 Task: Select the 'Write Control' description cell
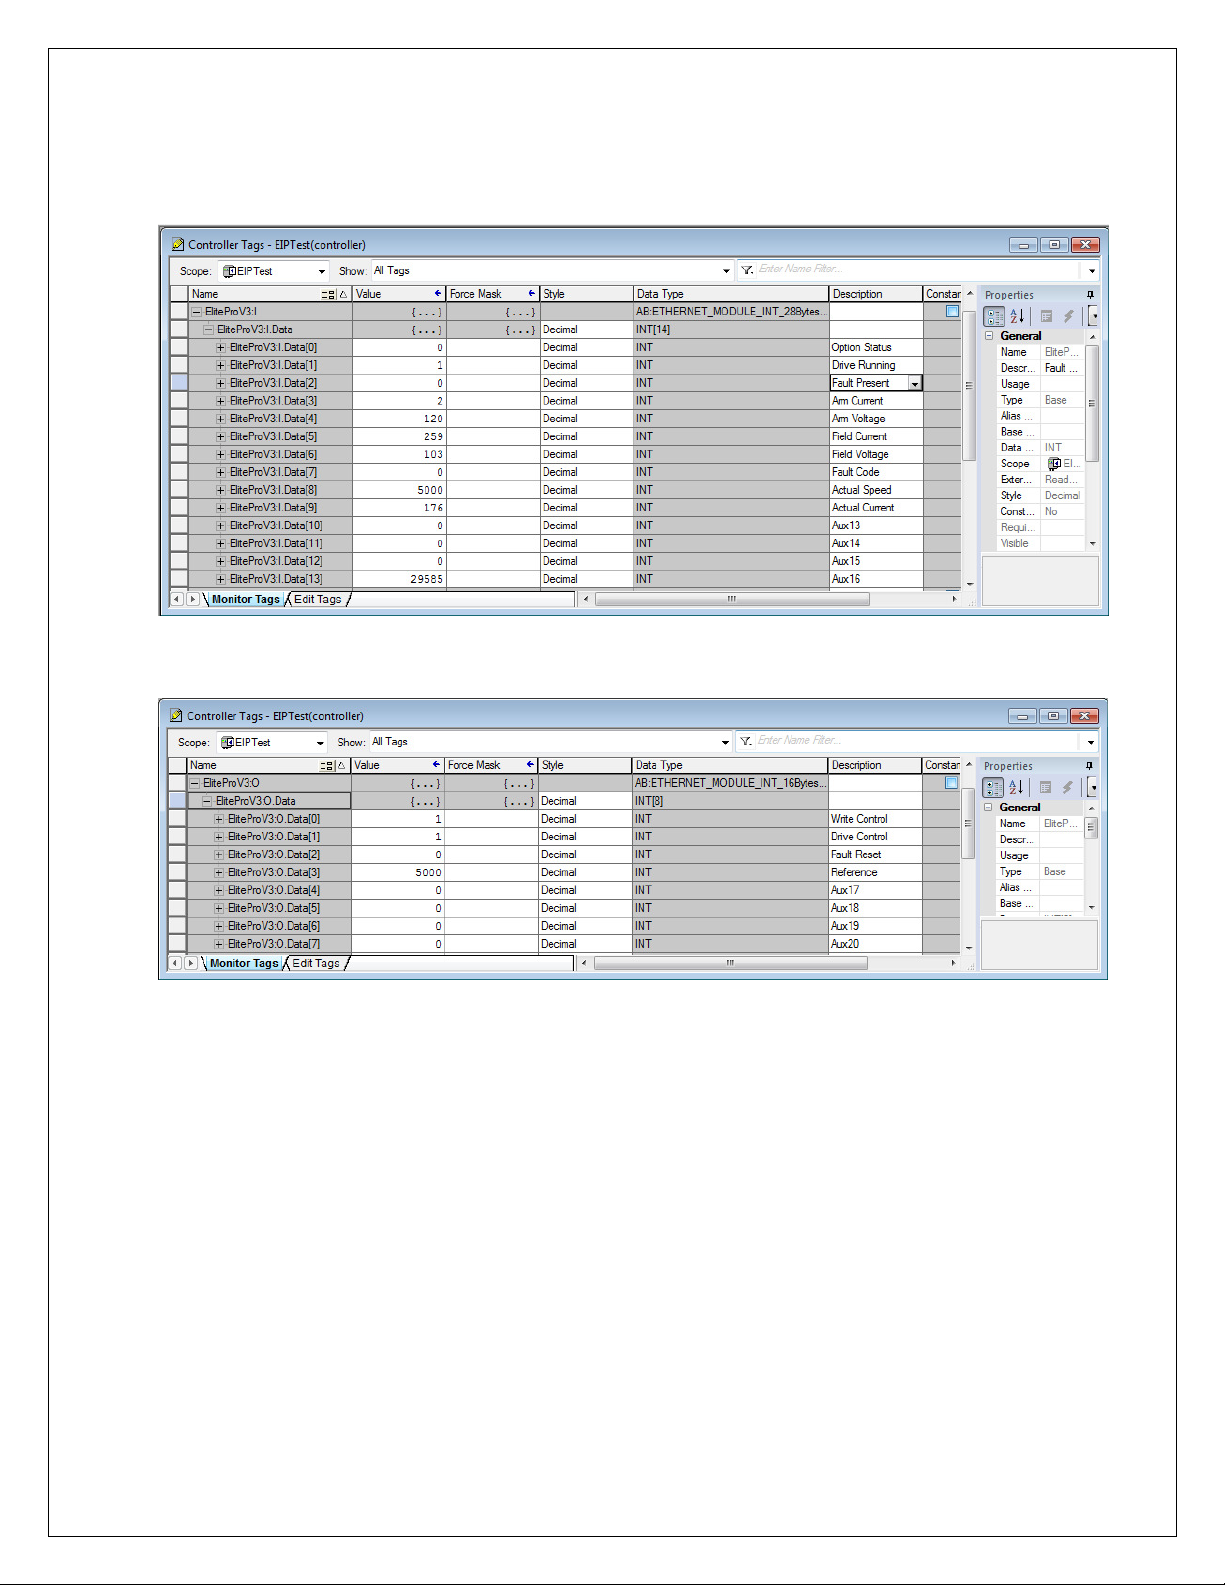(x=875, y=819)
